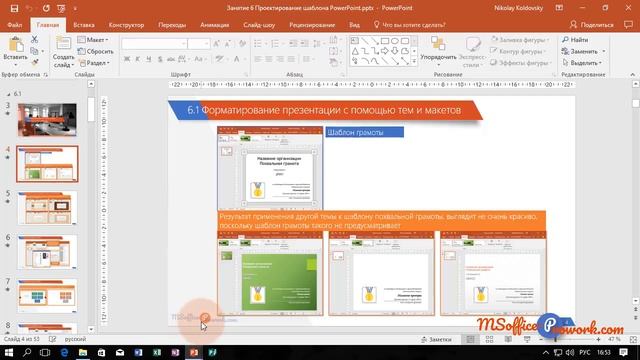Select the triangle shape in the shapes gallery
Viewport: 640px width, 360px height.
pyautogui.click(x=355, y=51)
